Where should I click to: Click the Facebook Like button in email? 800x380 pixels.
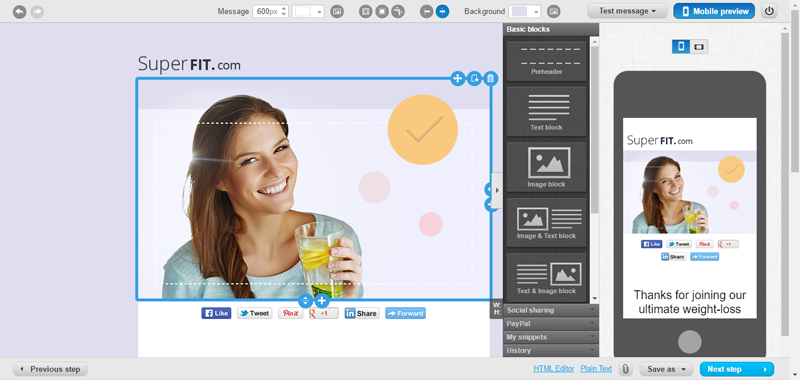pyautogui.click(x=216, y=313)
